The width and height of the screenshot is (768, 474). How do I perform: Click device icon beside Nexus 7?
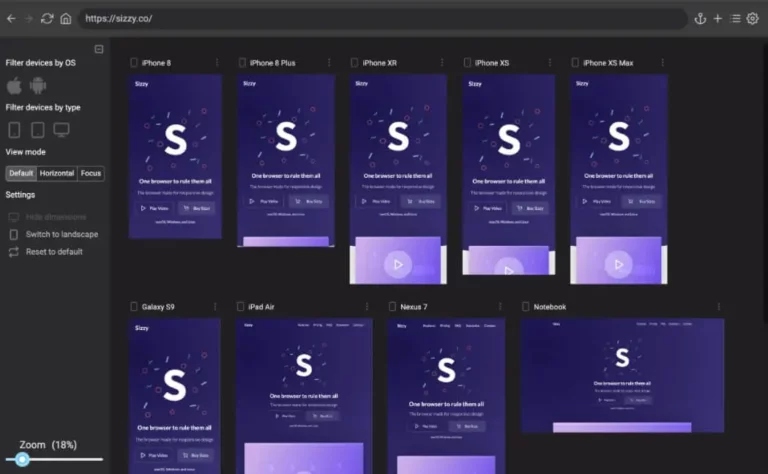pyautogui.click(x=392, y=307)
